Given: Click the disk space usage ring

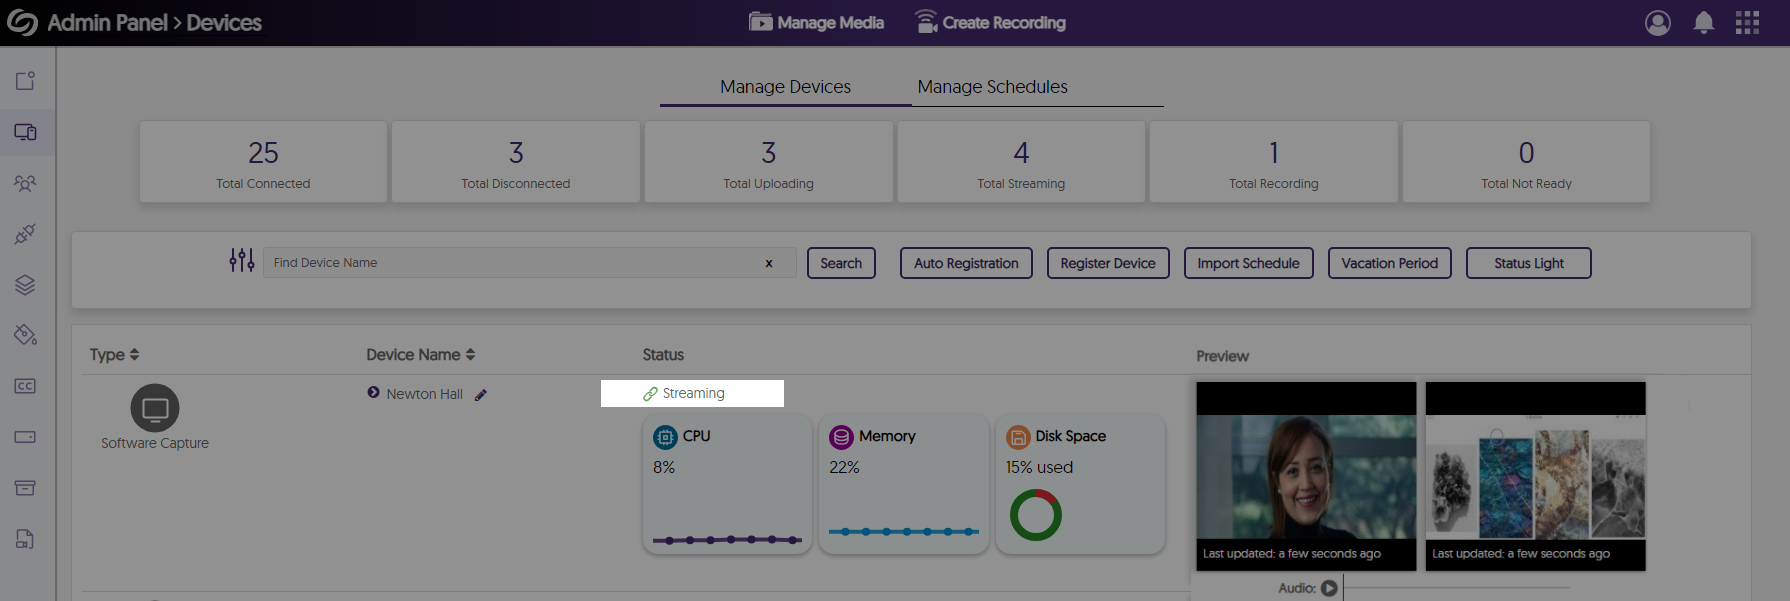Looking at the screenshot, I should (1036, 515).
